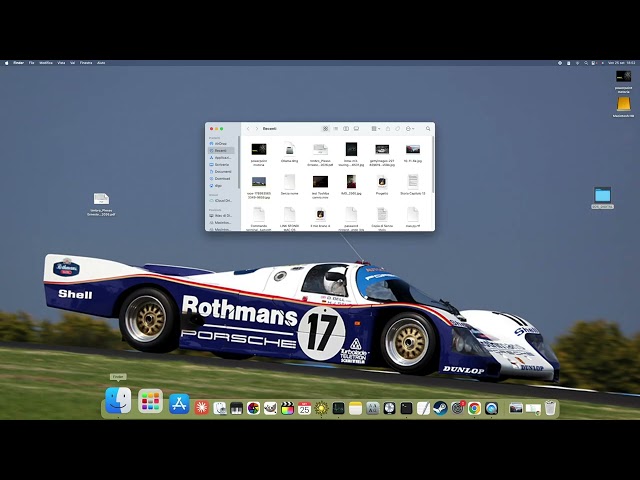
Task: Open Finder from the Dock
Action: (x=118, y=400)
